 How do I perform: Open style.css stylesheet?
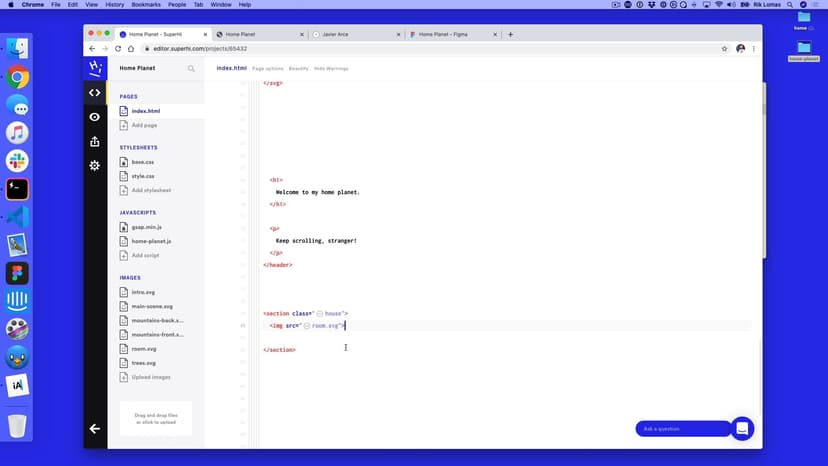click(143, 176)
